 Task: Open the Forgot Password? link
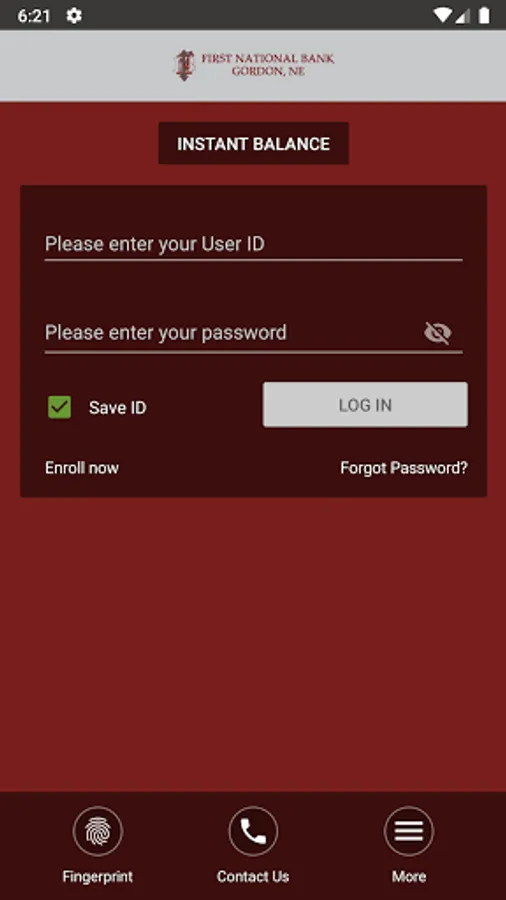click(404, 468)
